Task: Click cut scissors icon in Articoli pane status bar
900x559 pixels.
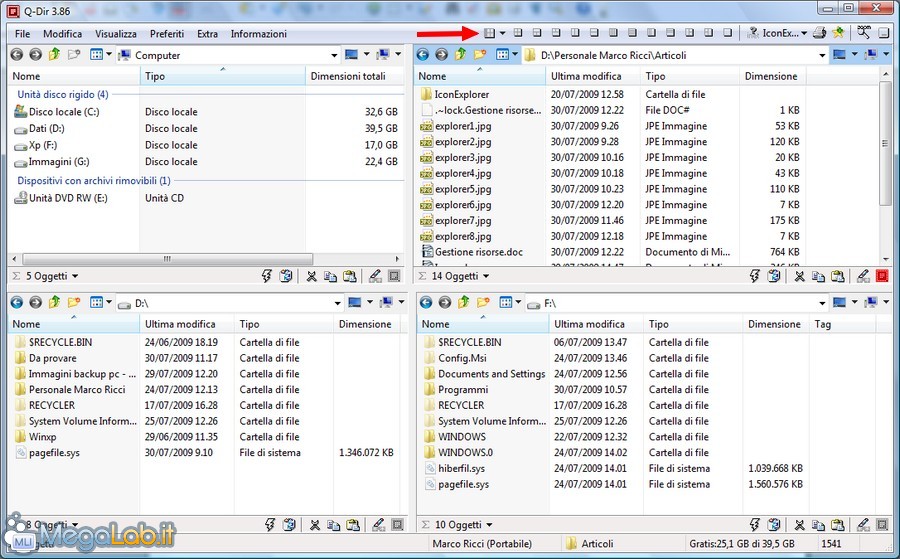Action: click(799, 277)
